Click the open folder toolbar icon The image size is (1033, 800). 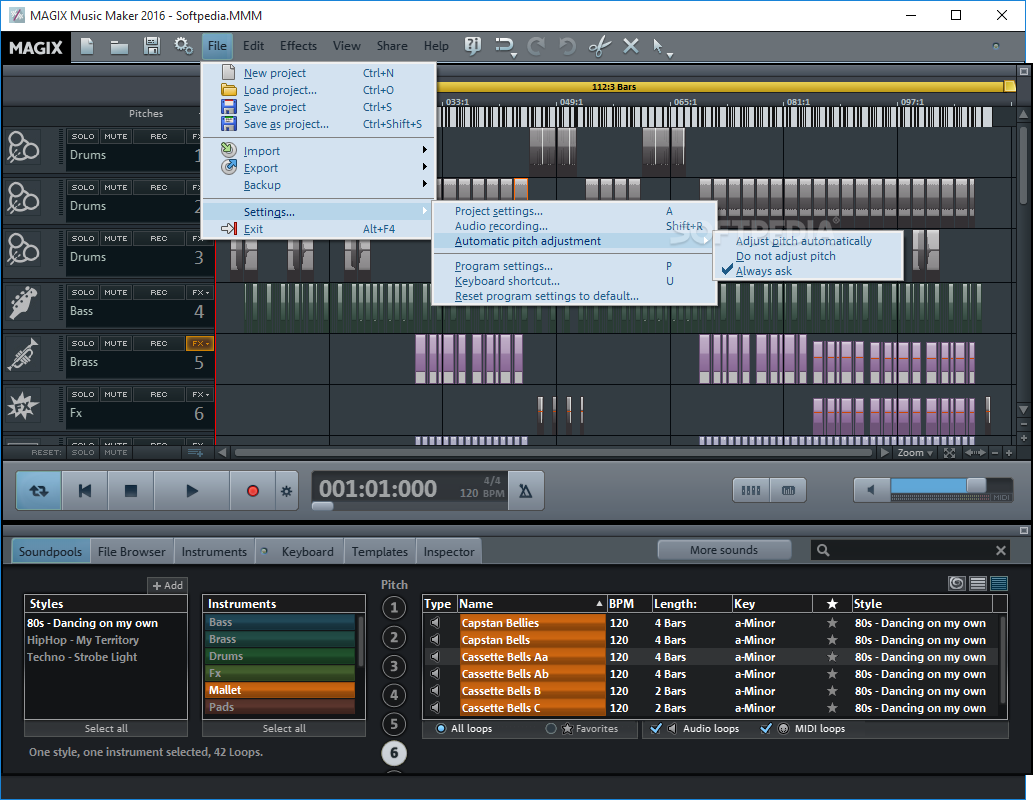click(119, 47)
